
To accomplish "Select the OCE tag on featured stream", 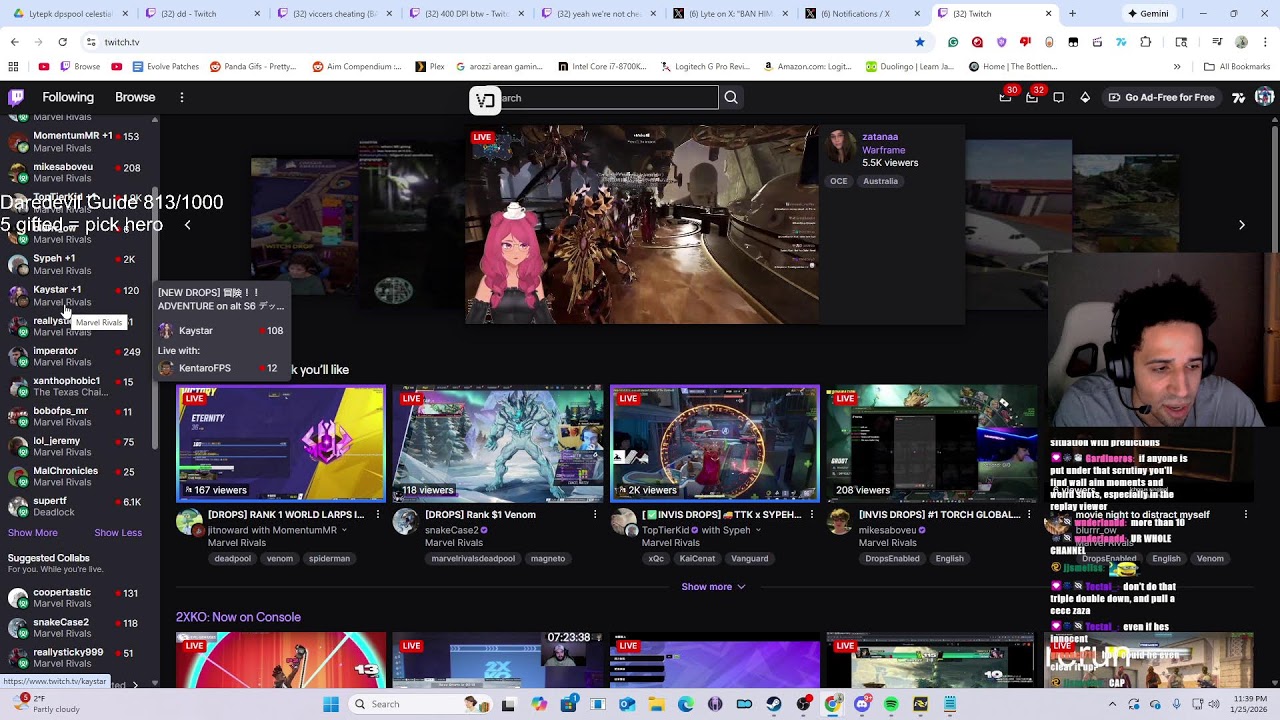I will [838, 181].
